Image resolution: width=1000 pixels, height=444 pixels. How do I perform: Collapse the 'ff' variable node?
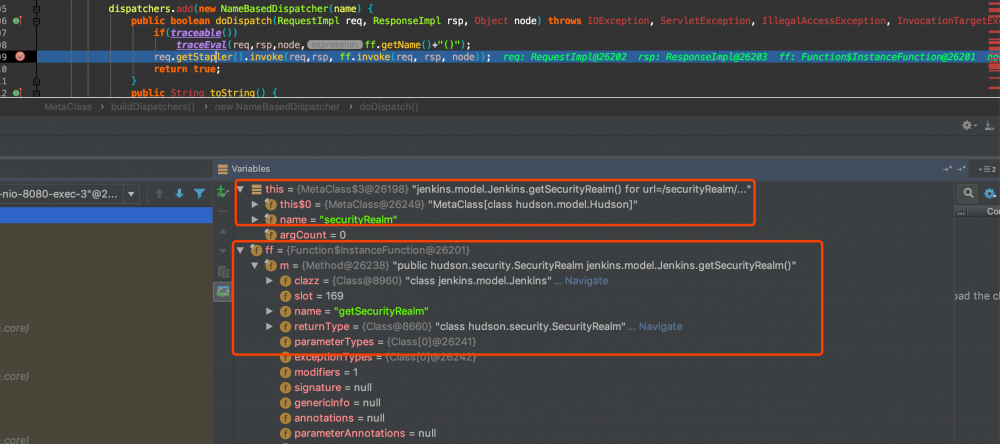point(240,250)
